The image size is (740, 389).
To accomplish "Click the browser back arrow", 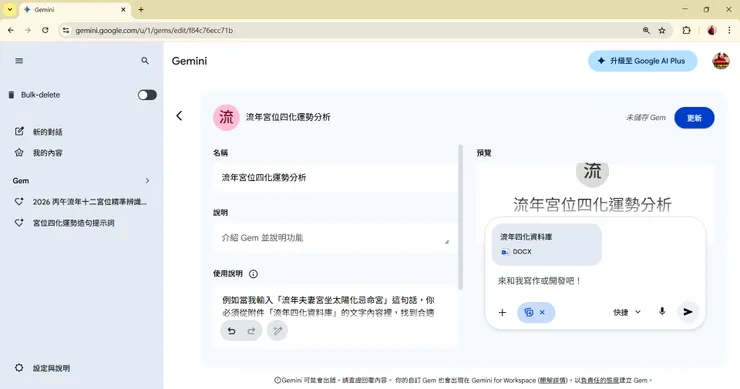I will coord(11,30).
